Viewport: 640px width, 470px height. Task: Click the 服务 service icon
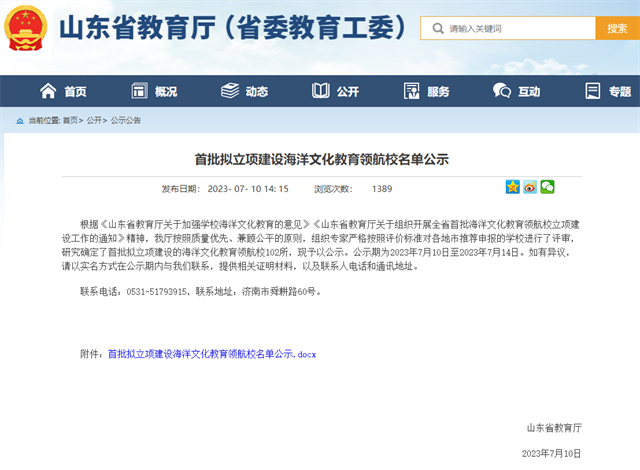coord(411,91)
